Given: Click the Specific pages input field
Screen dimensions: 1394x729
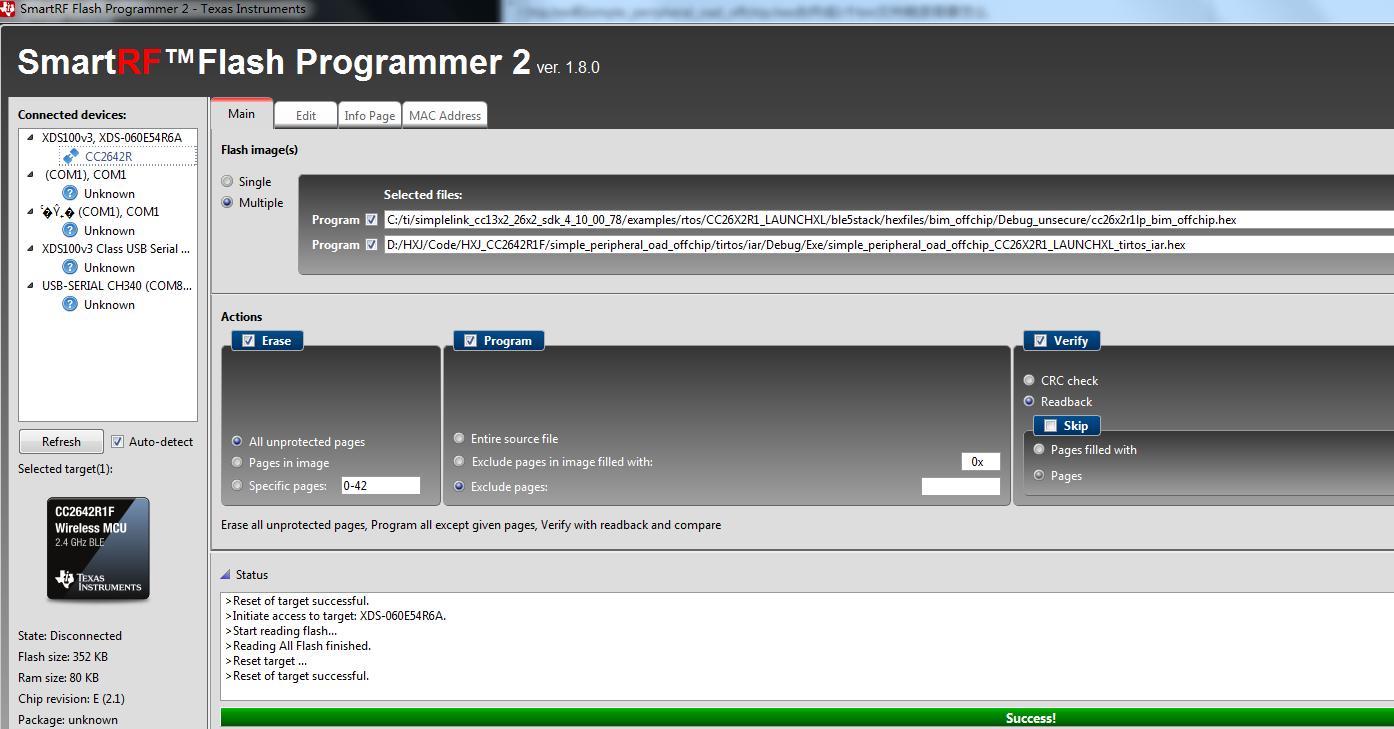Looking at the screenshot, I should [380, 486].
